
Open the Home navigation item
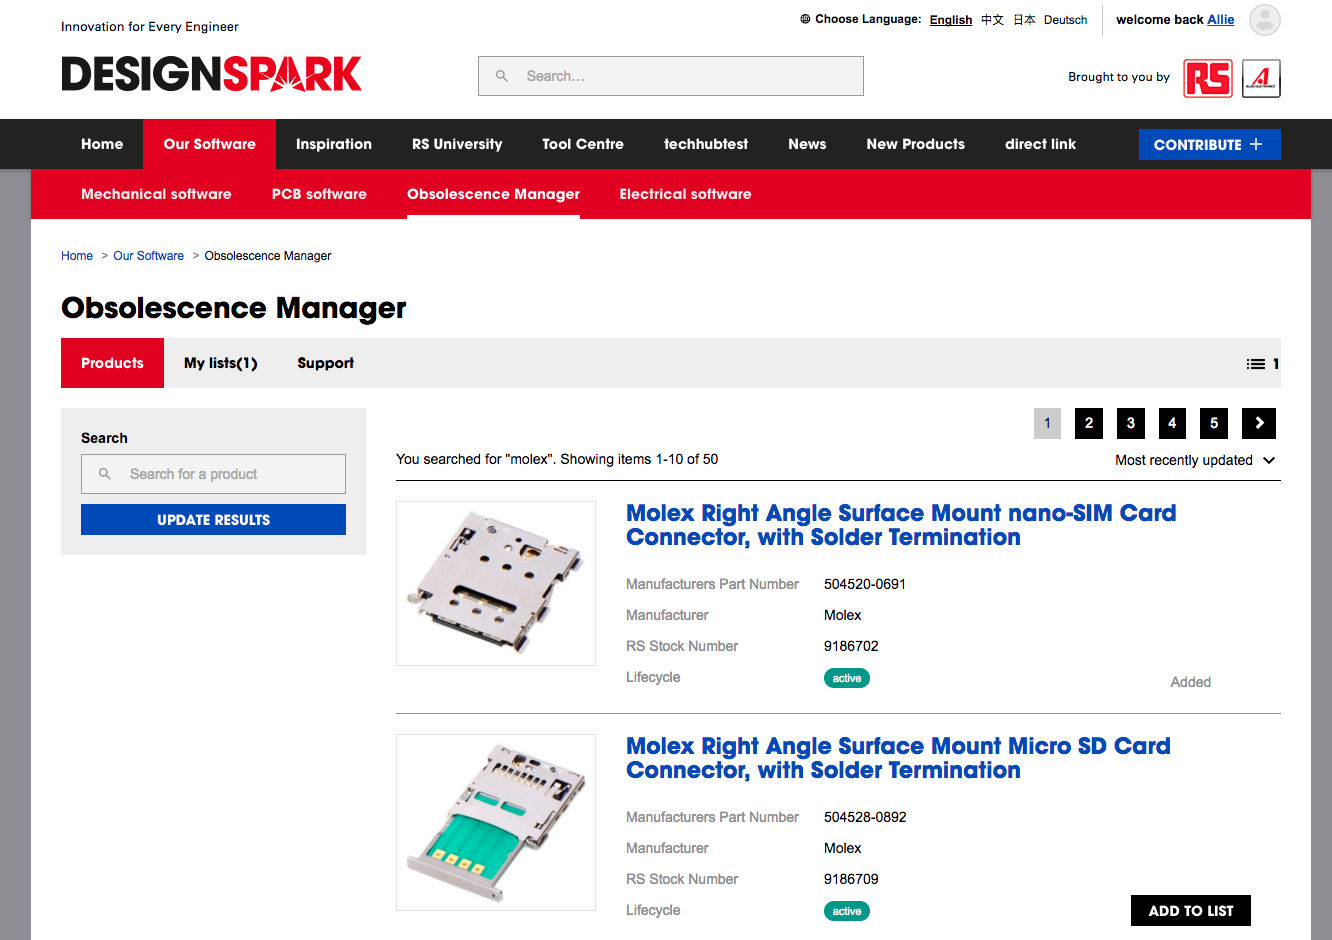pyautogui.click(x=102, y=144)
